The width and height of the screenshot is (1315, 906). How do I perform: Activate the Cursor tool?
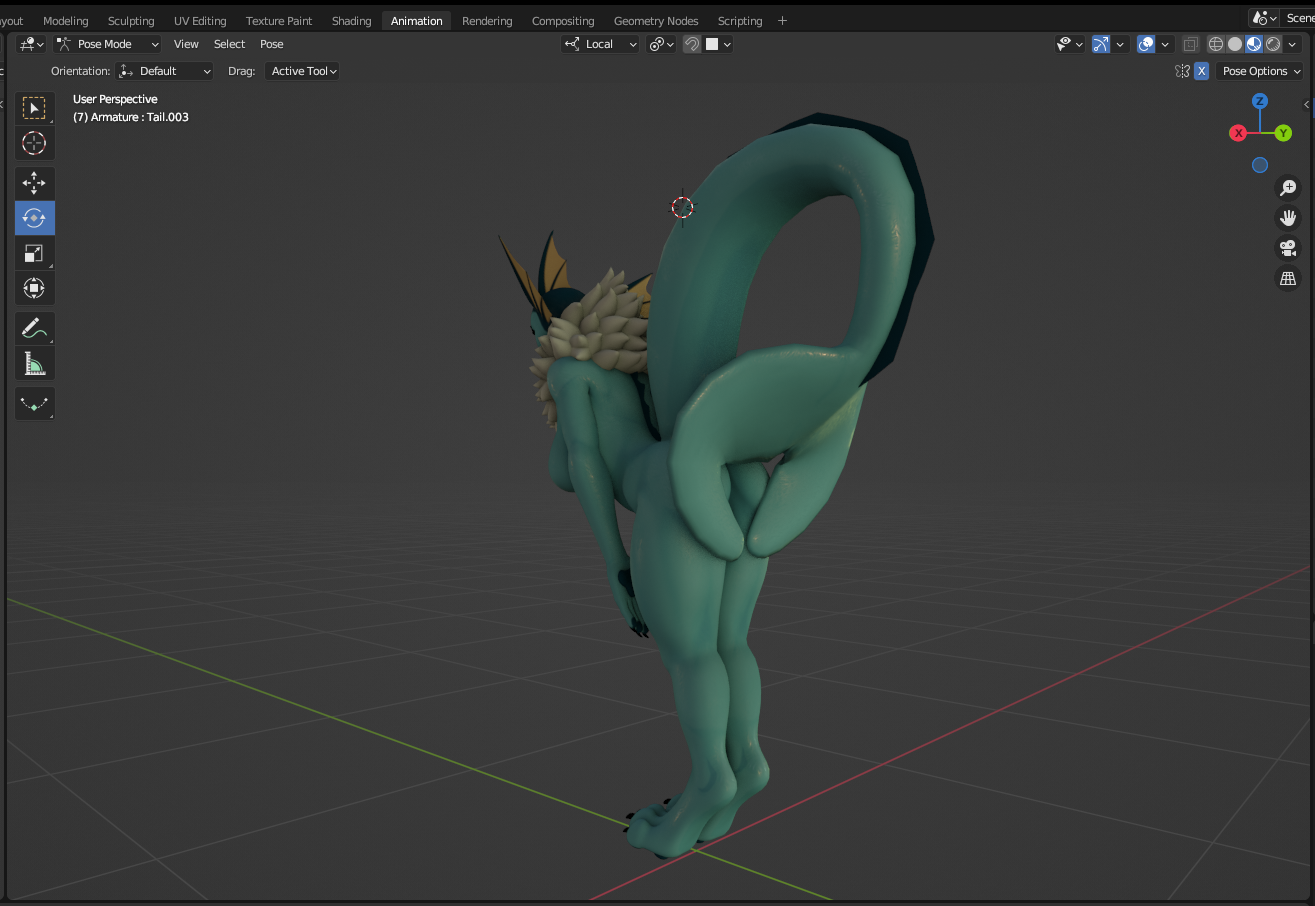point(34,143)
